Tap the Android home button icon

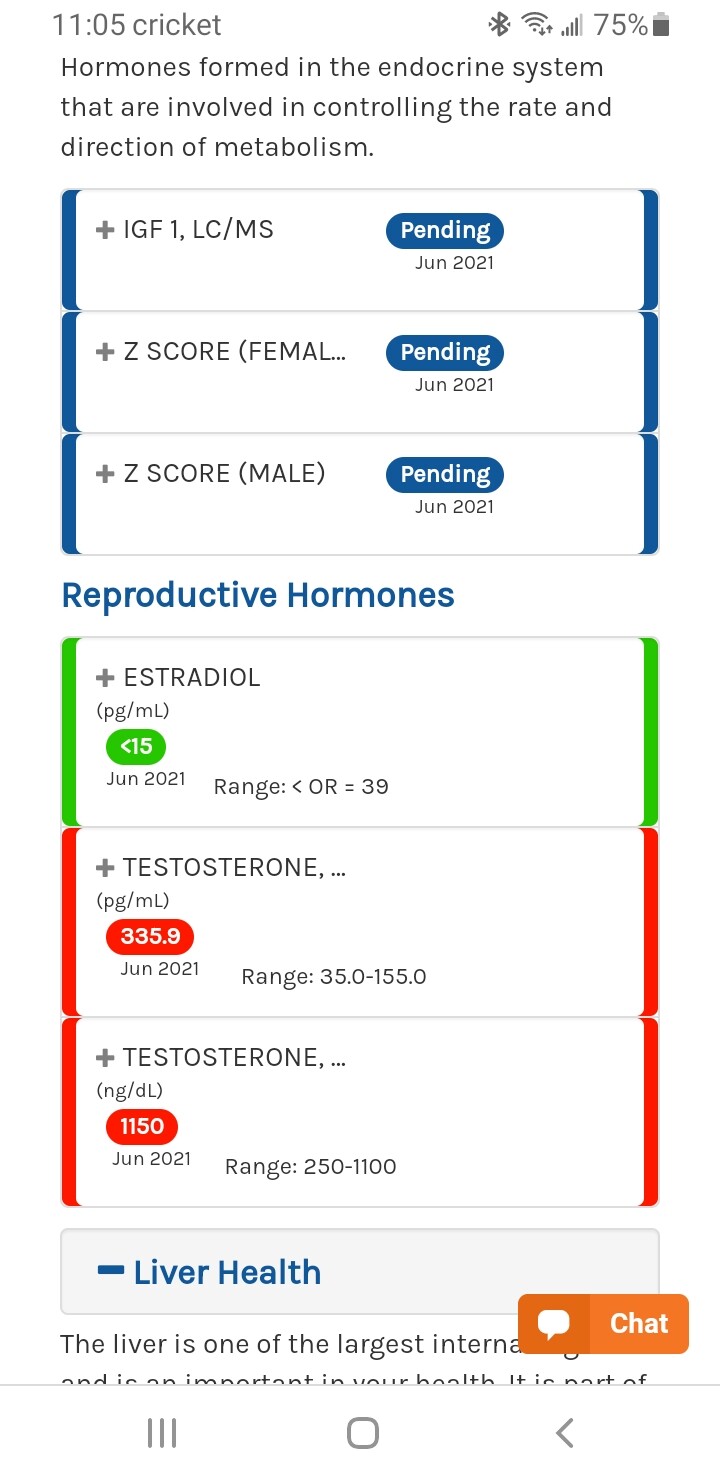tap(363, 1433)
